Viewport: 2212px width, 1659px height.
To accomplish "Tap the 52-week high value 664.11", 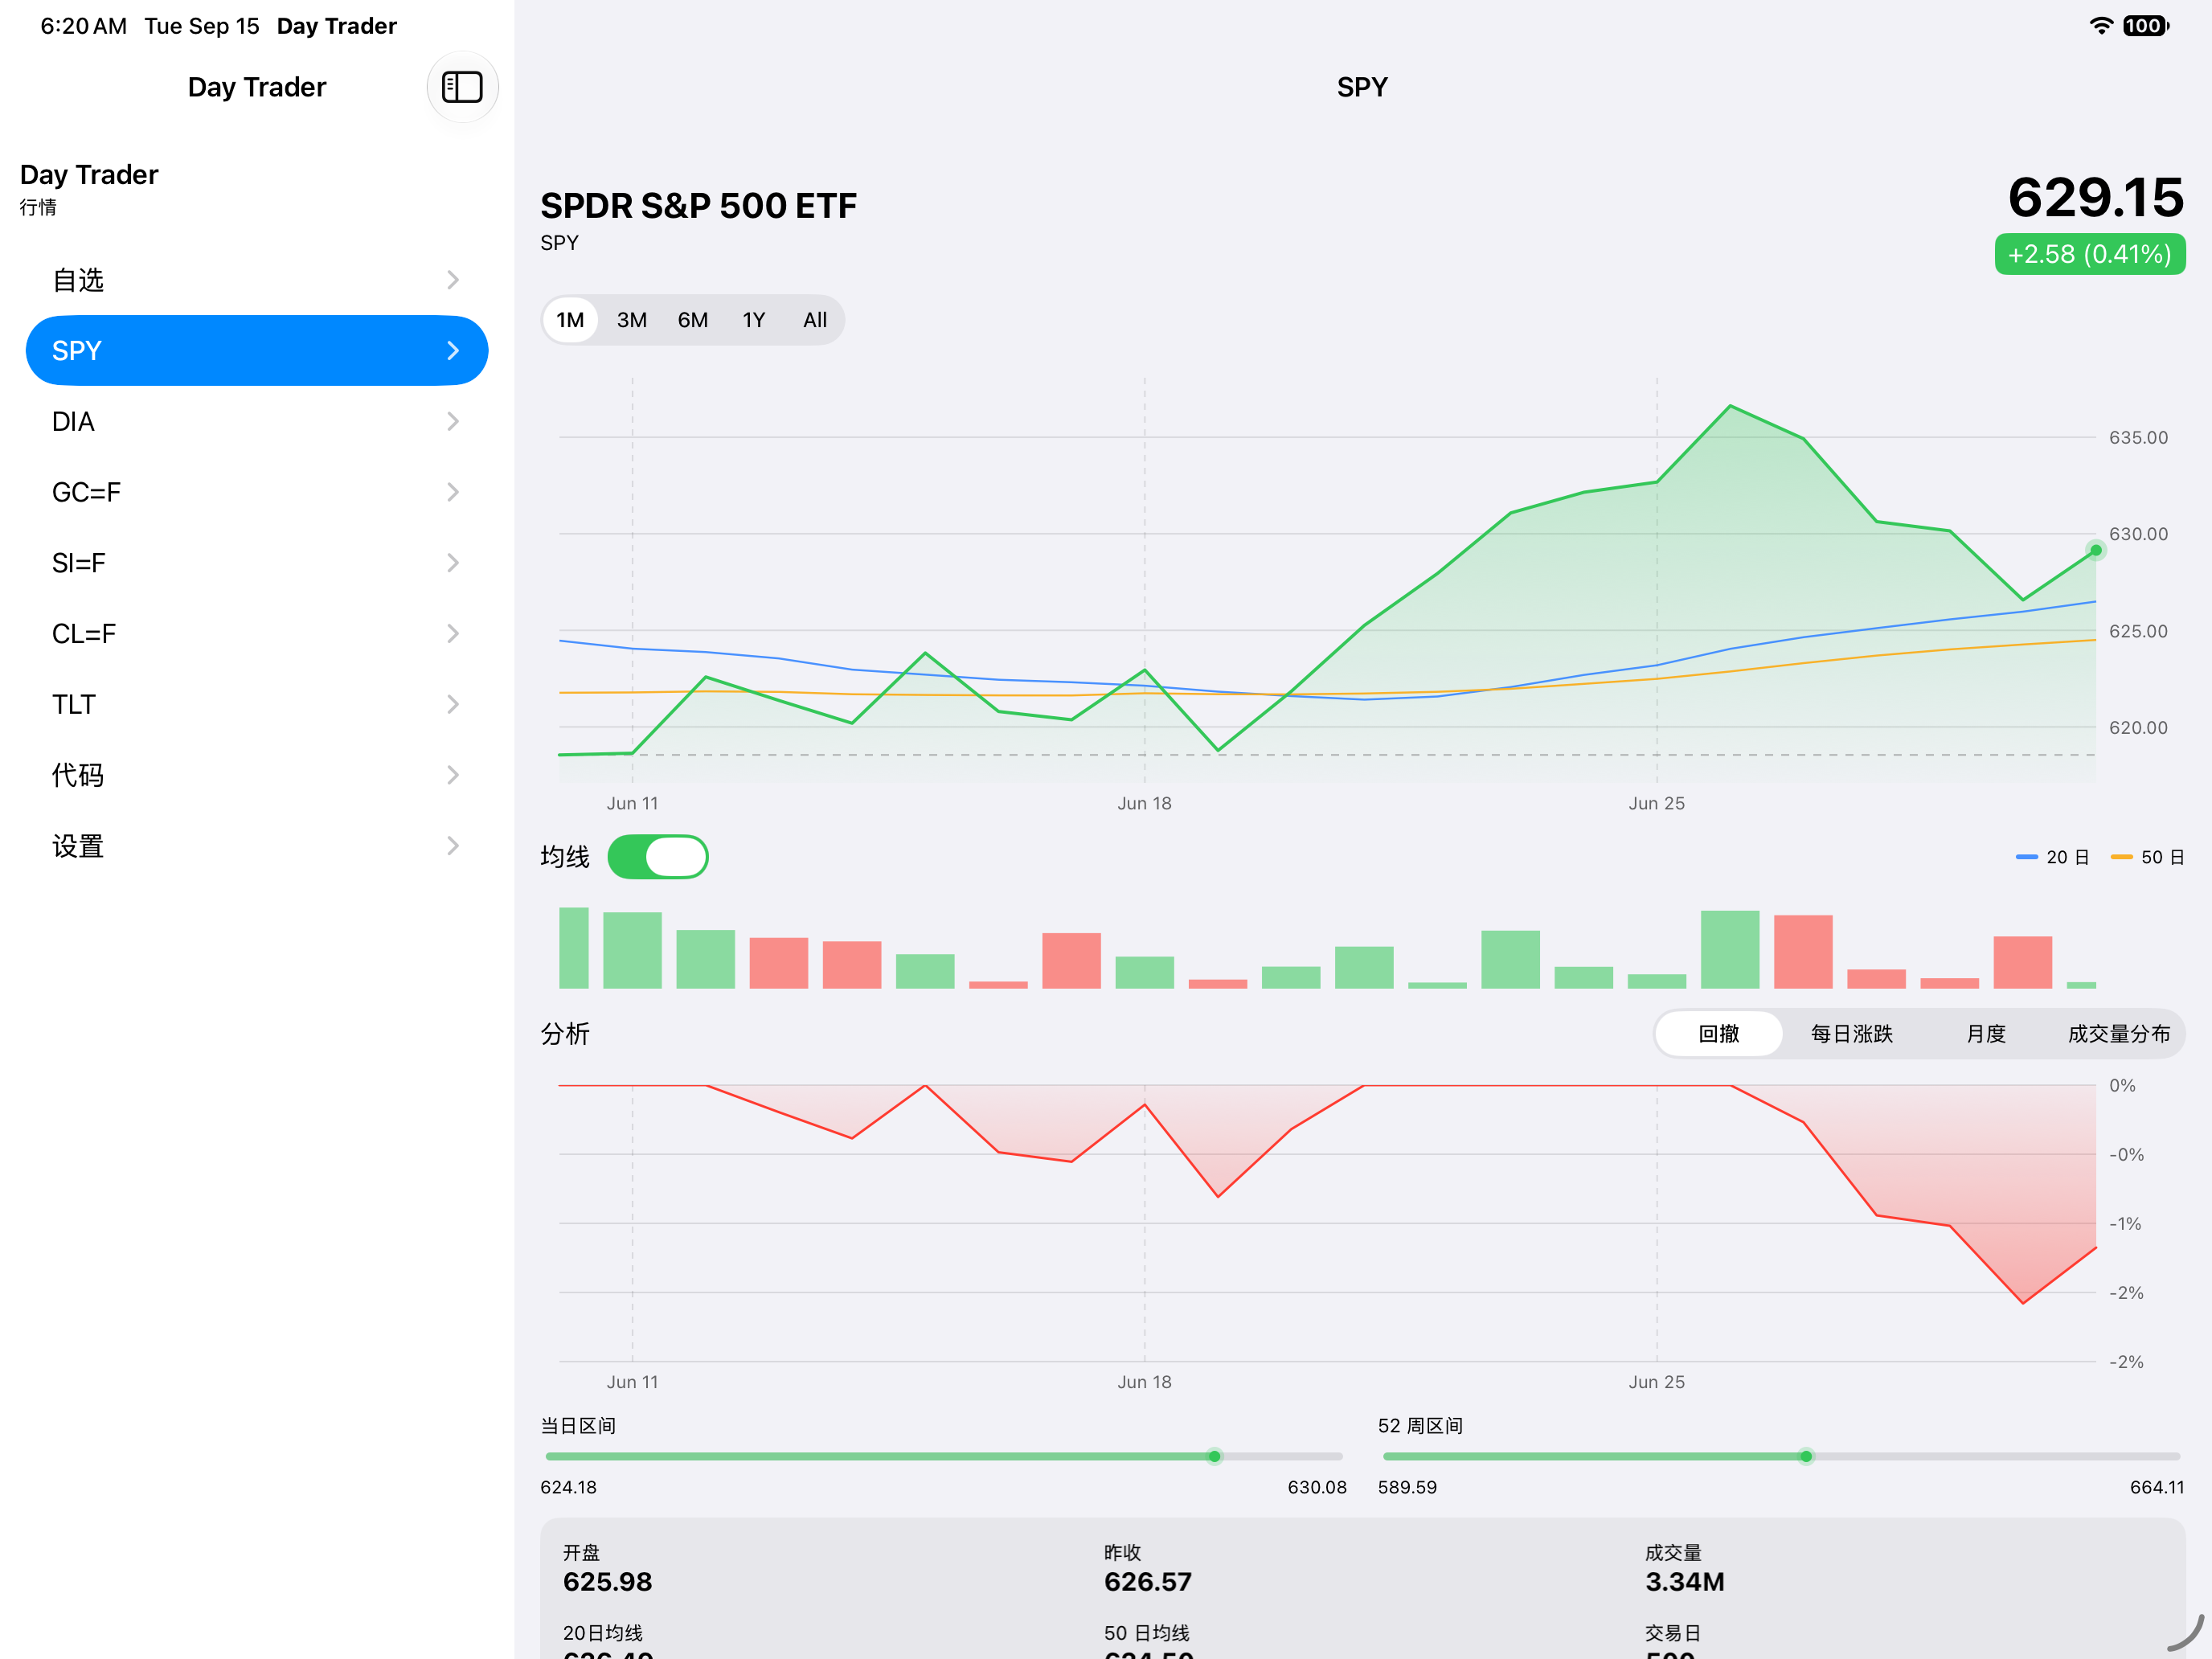I will (2157, 1487).
